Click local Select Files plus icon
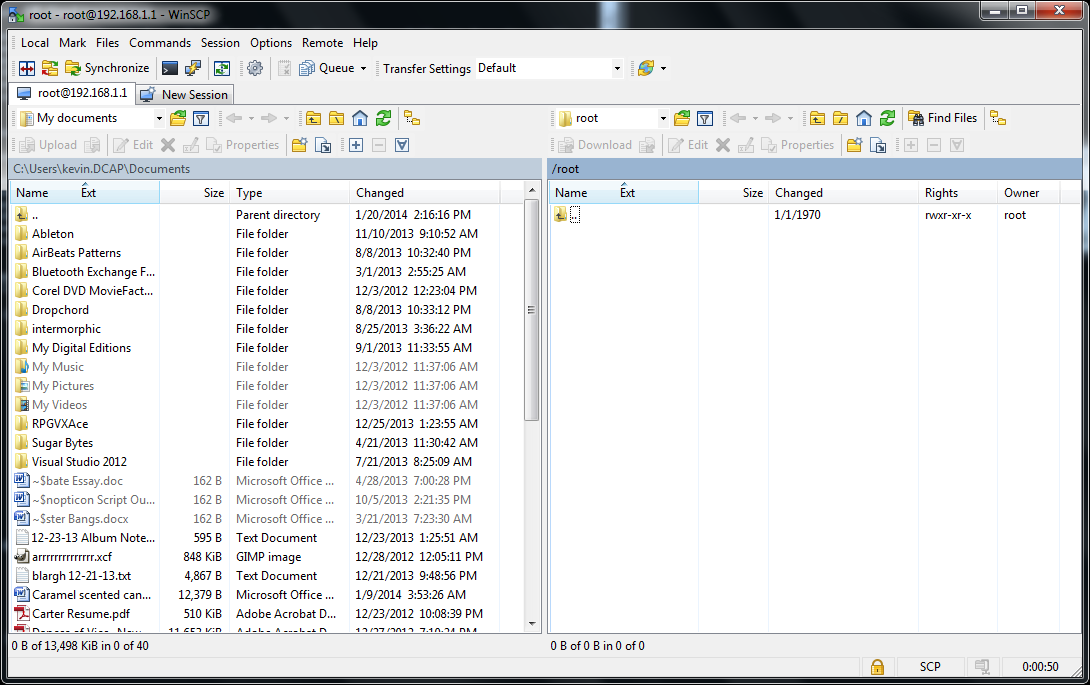The width and height of the screenshot is (1090, 685). click(356, 145)
